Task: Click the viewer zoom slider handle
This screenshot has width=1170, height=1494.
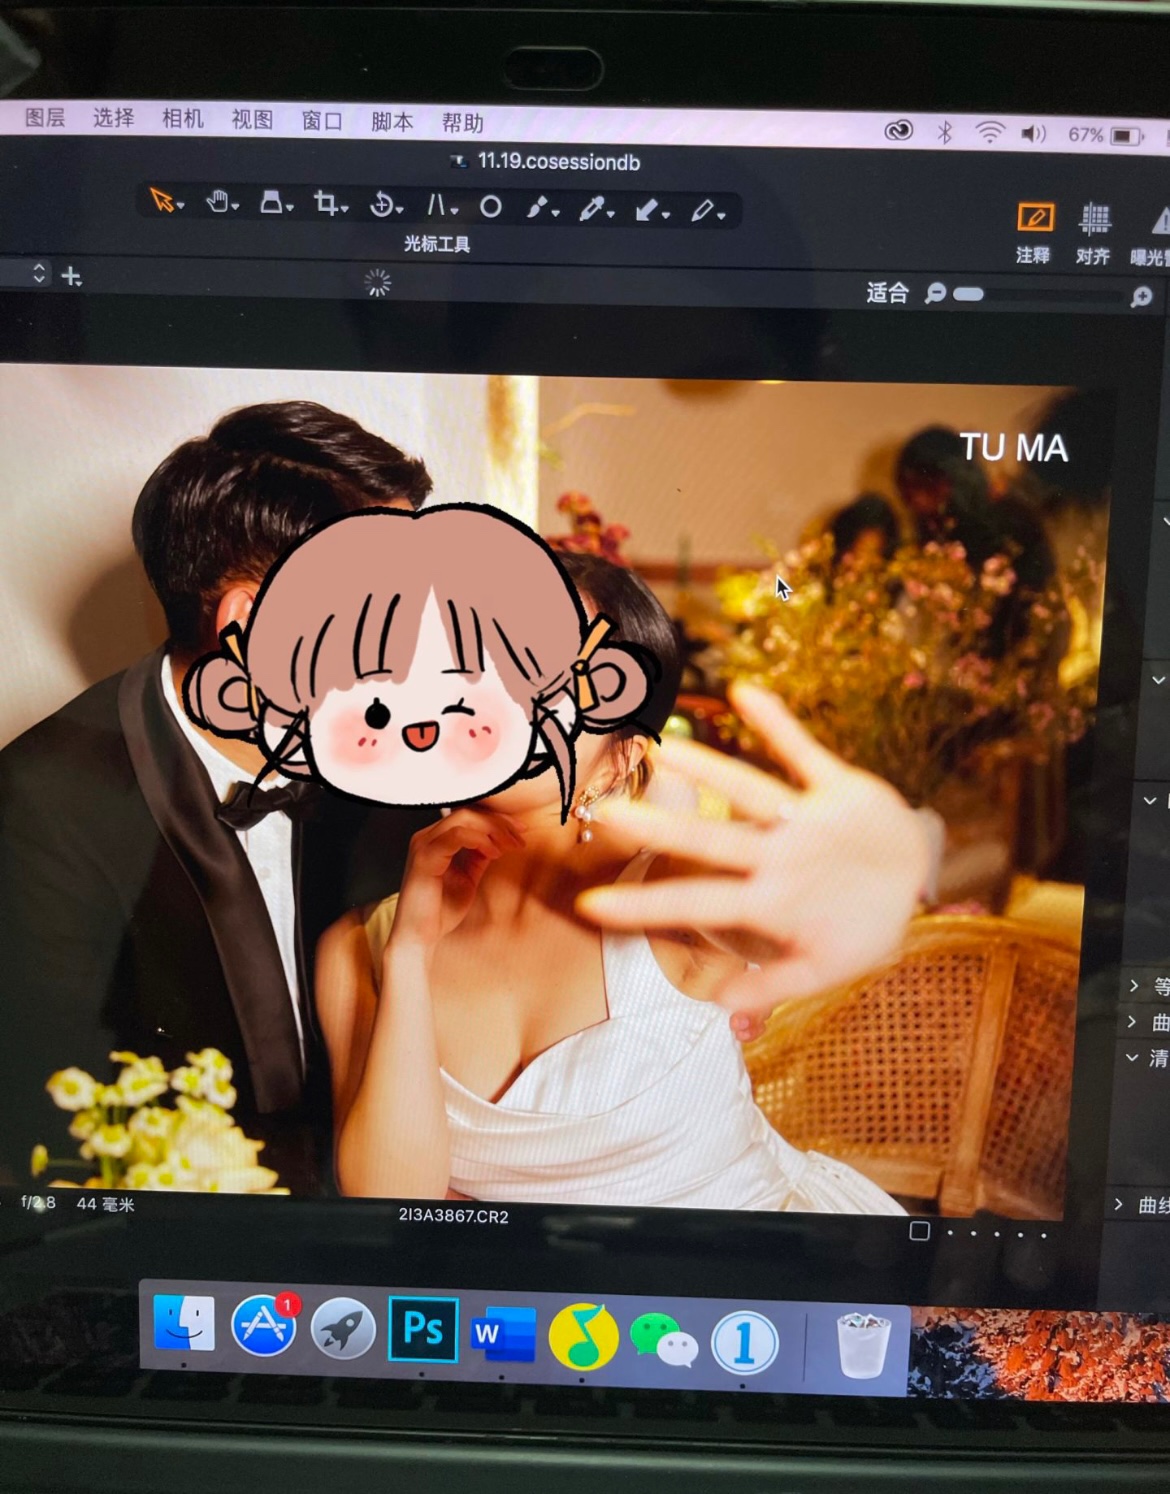Action: click(968, 294)
